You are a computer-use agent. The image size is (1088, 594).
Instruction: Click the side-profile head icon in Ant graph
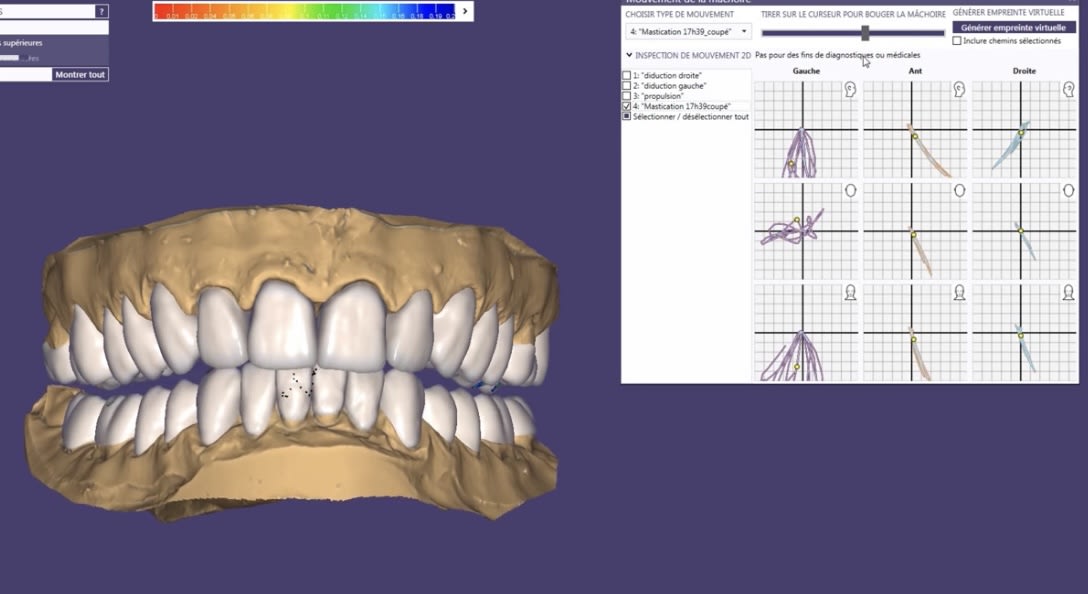click(x=959, y=89)
